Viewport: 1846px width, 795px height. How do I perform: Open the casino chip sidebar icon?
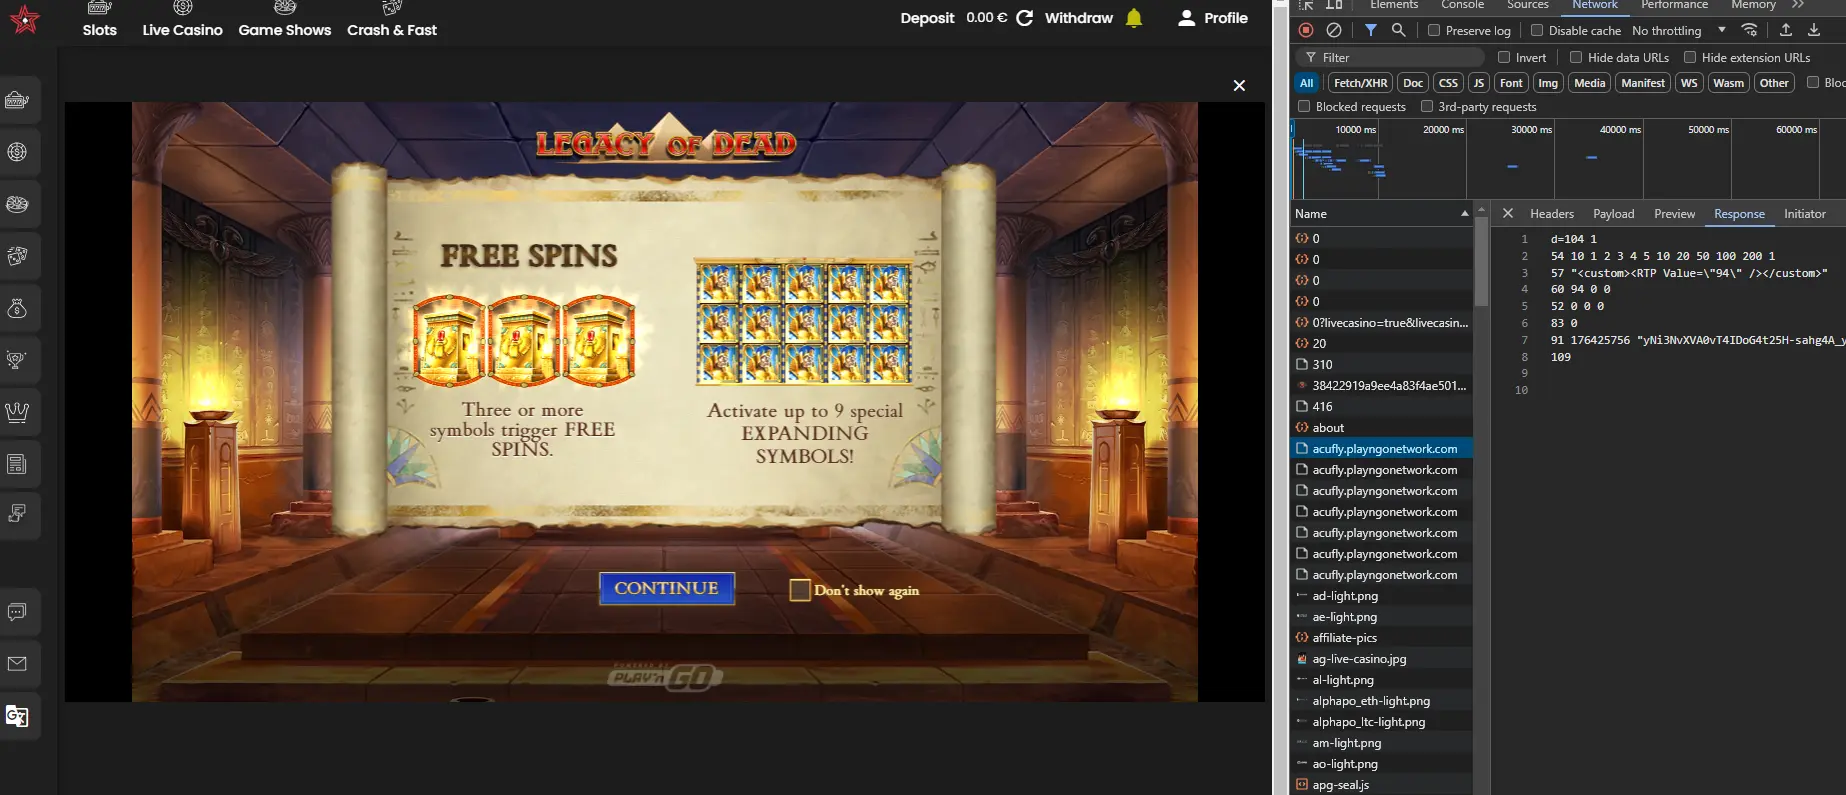pyautogui.click(x=17, y=152)
